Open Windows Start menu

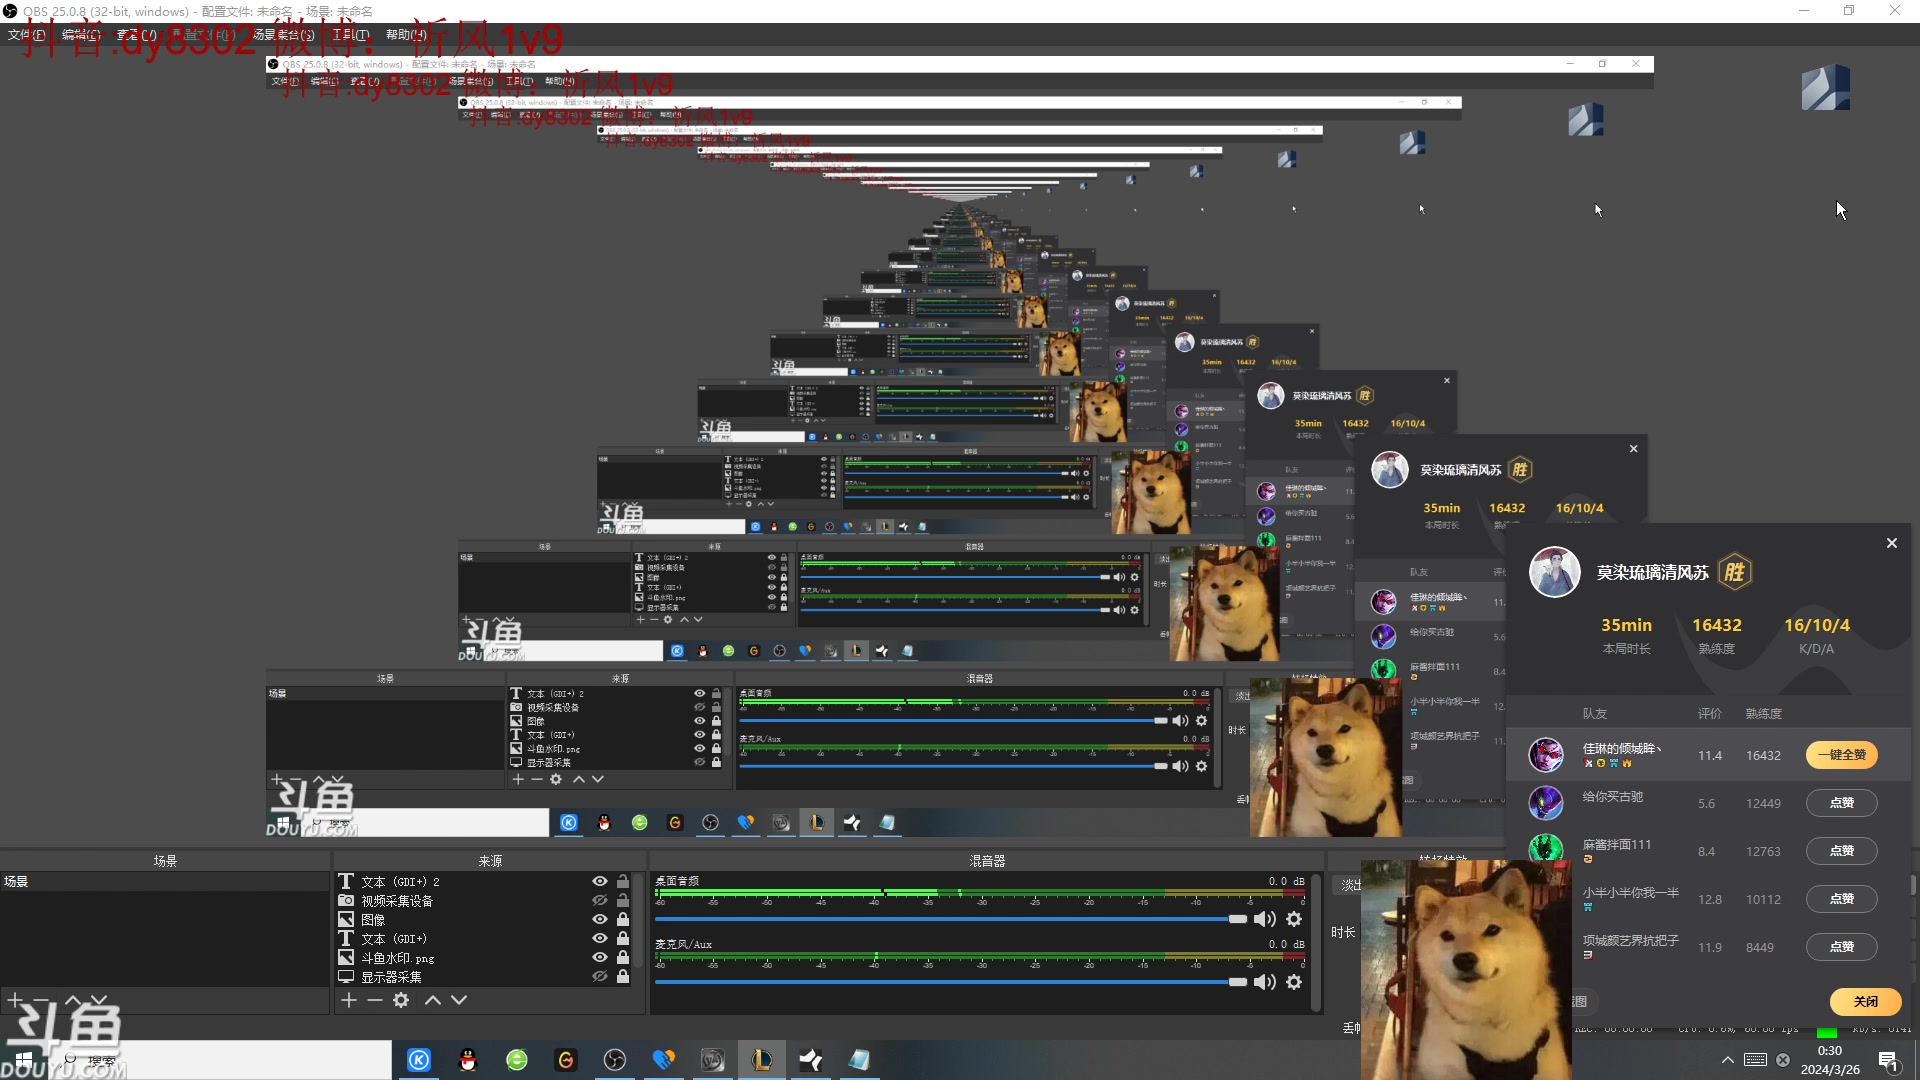click(23, 1060)
